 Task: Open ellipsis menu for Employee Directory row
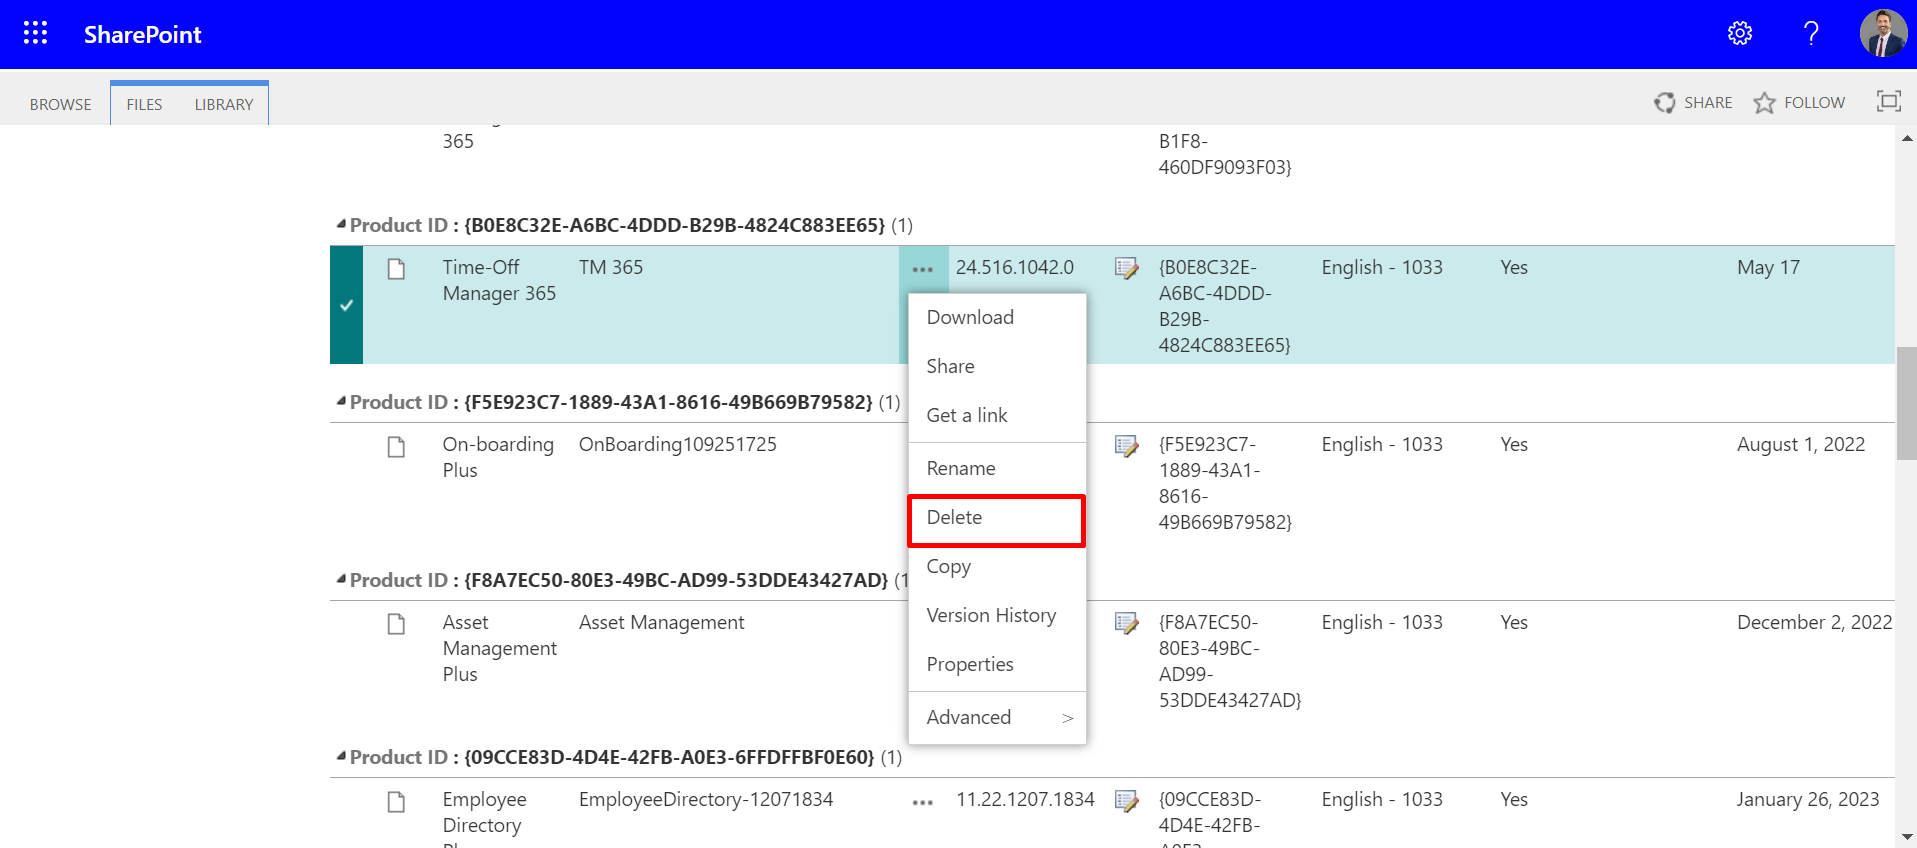point(922,801)
